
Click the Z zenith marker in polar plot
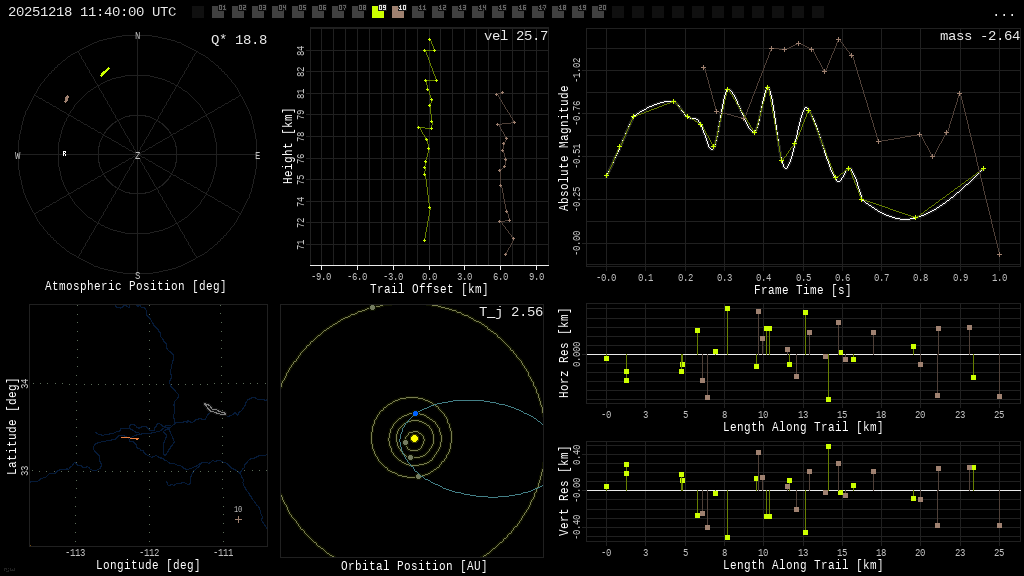[x=138, y=156]
